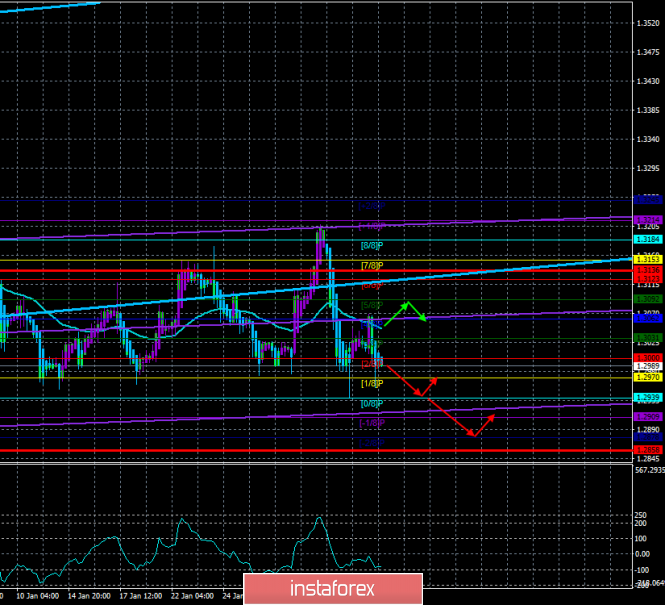Click the 0.00 indicator scale value
Viewport: 665px width, 605px height.
coord(643,554)
